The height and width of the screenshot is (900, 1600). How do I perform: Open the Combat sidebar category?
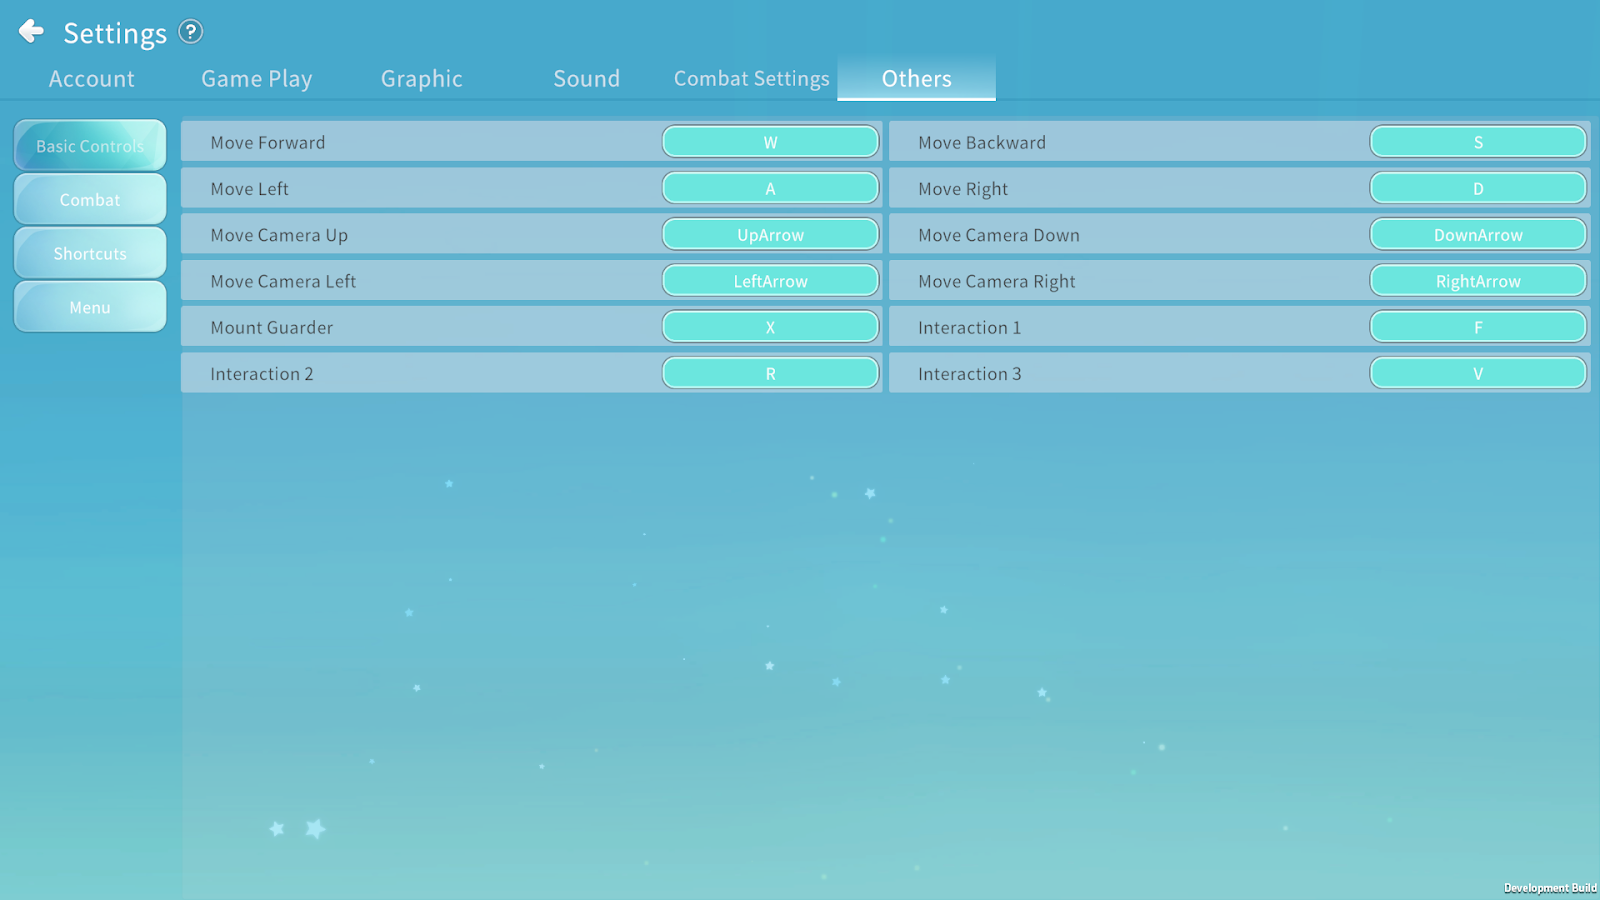click(90, 200)
